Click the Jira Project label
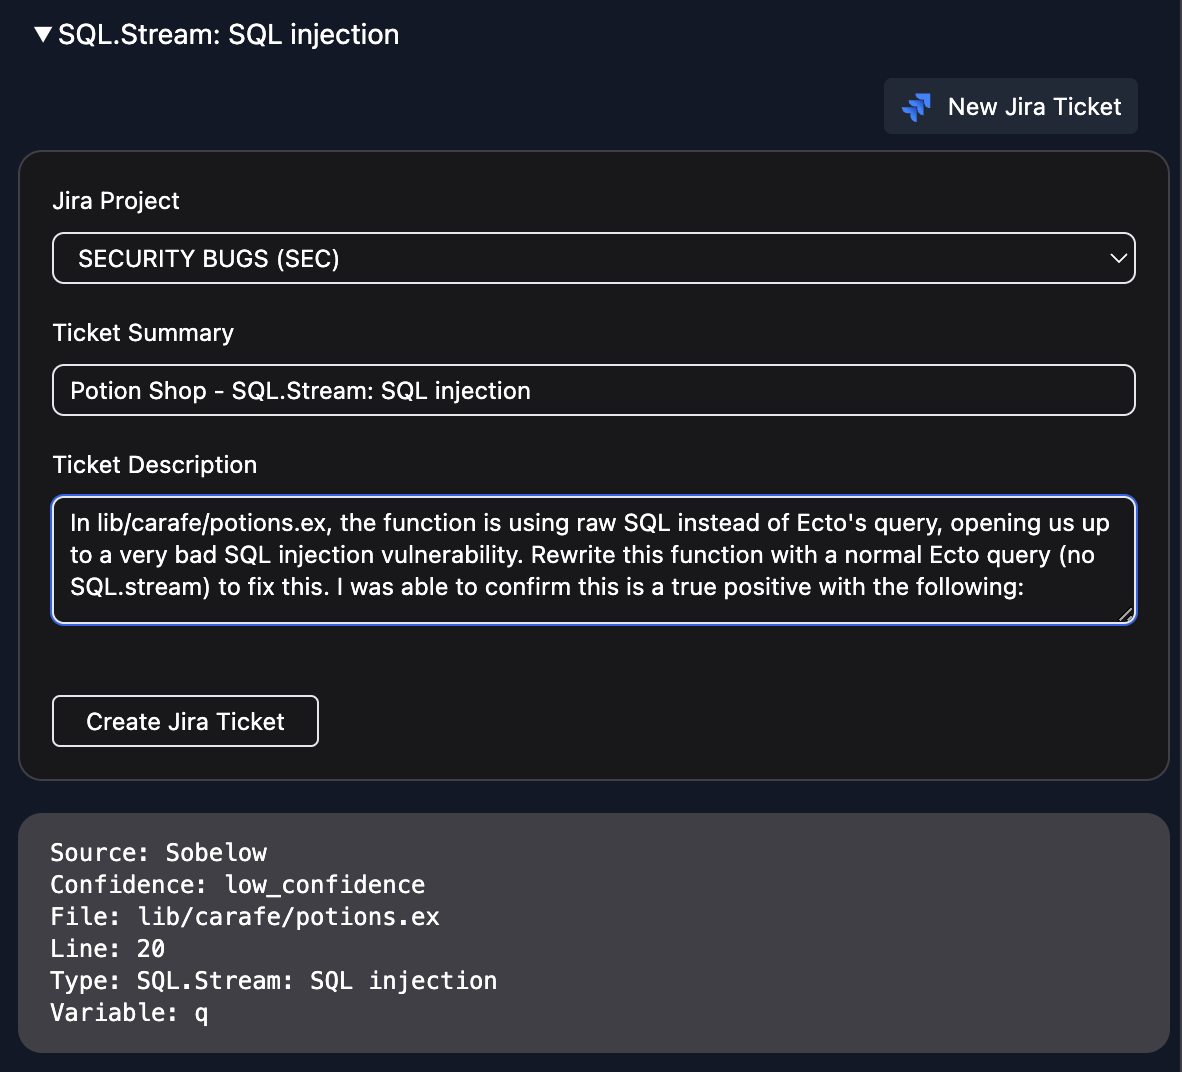The height and width of the screenshot is (1072, 1182). [x=116, y=201]
